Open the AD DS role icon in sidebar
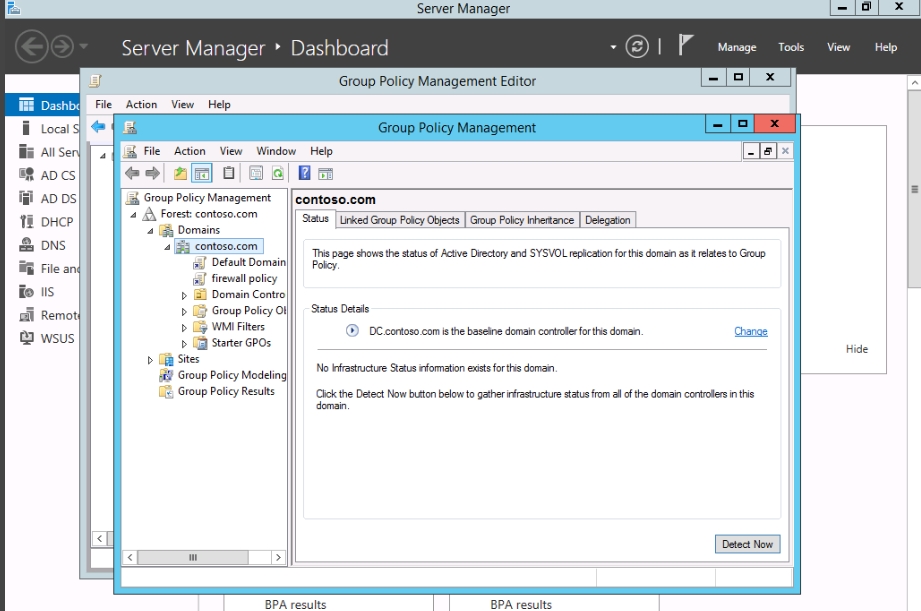Image resolution: width=921 pixels, height=611 pixels. [x=26, y=198]
